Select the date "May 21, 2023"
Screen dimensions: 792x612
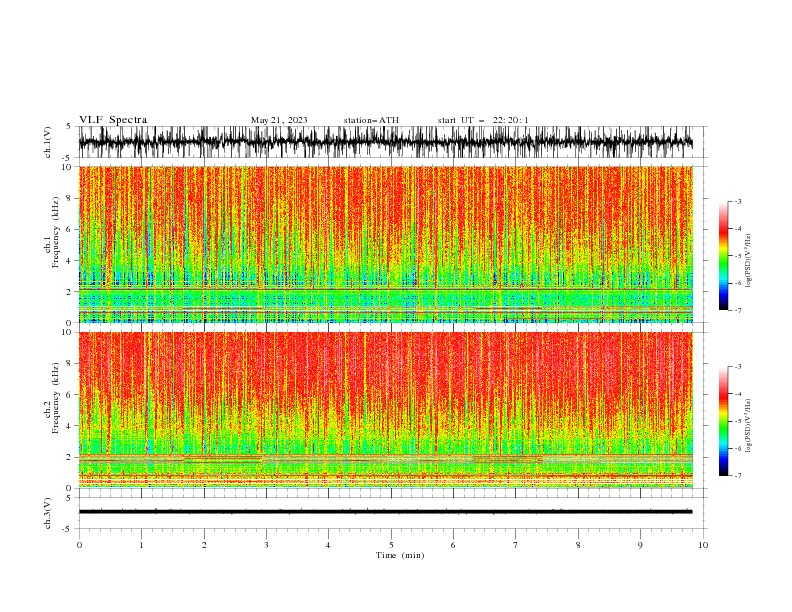point(279,120)
